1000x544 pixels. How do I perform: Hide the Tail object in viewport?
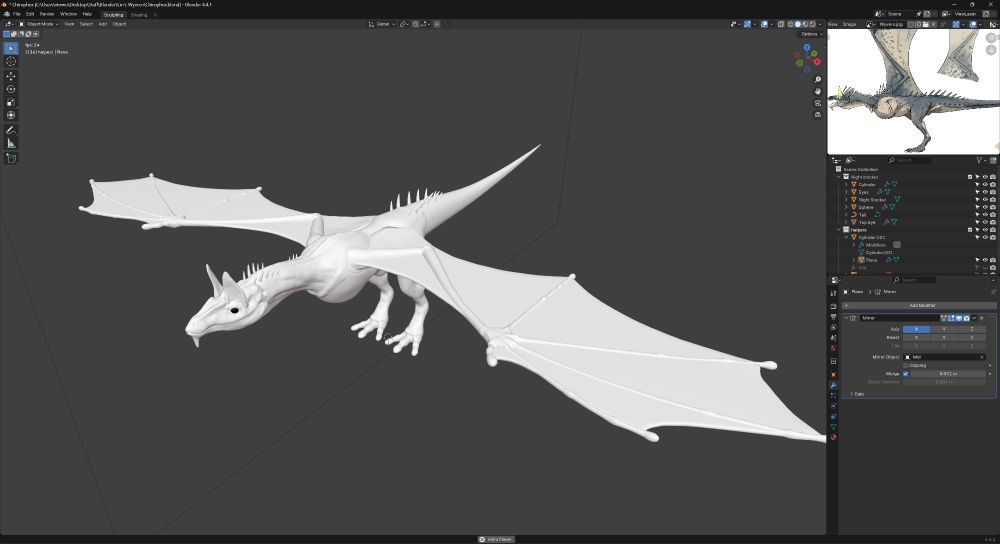pyautogui.click(x=985, y=215)
